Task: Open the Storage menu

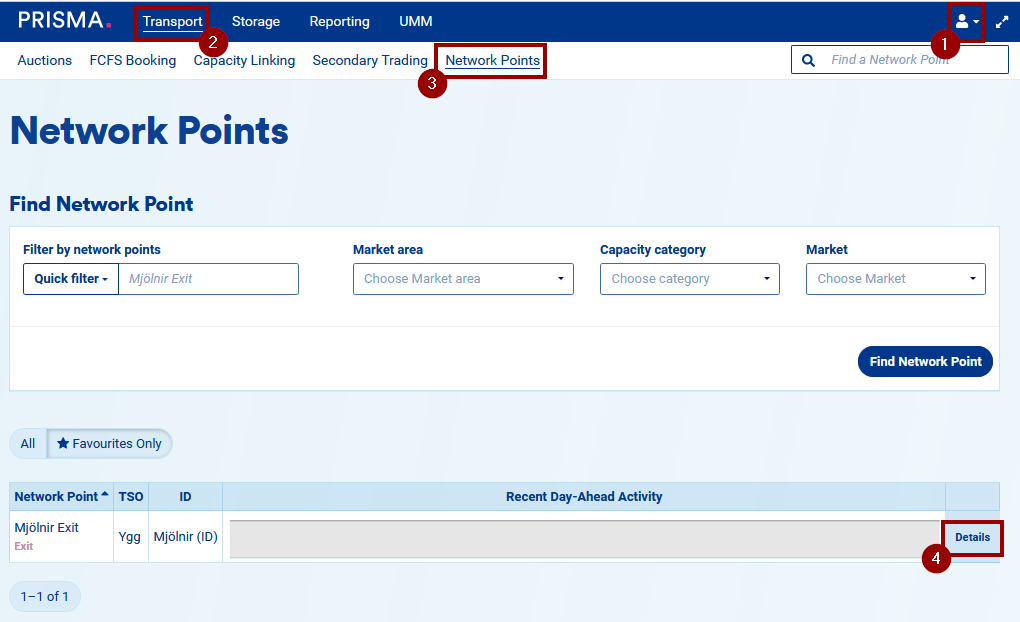Action: [x=255, y=21]
